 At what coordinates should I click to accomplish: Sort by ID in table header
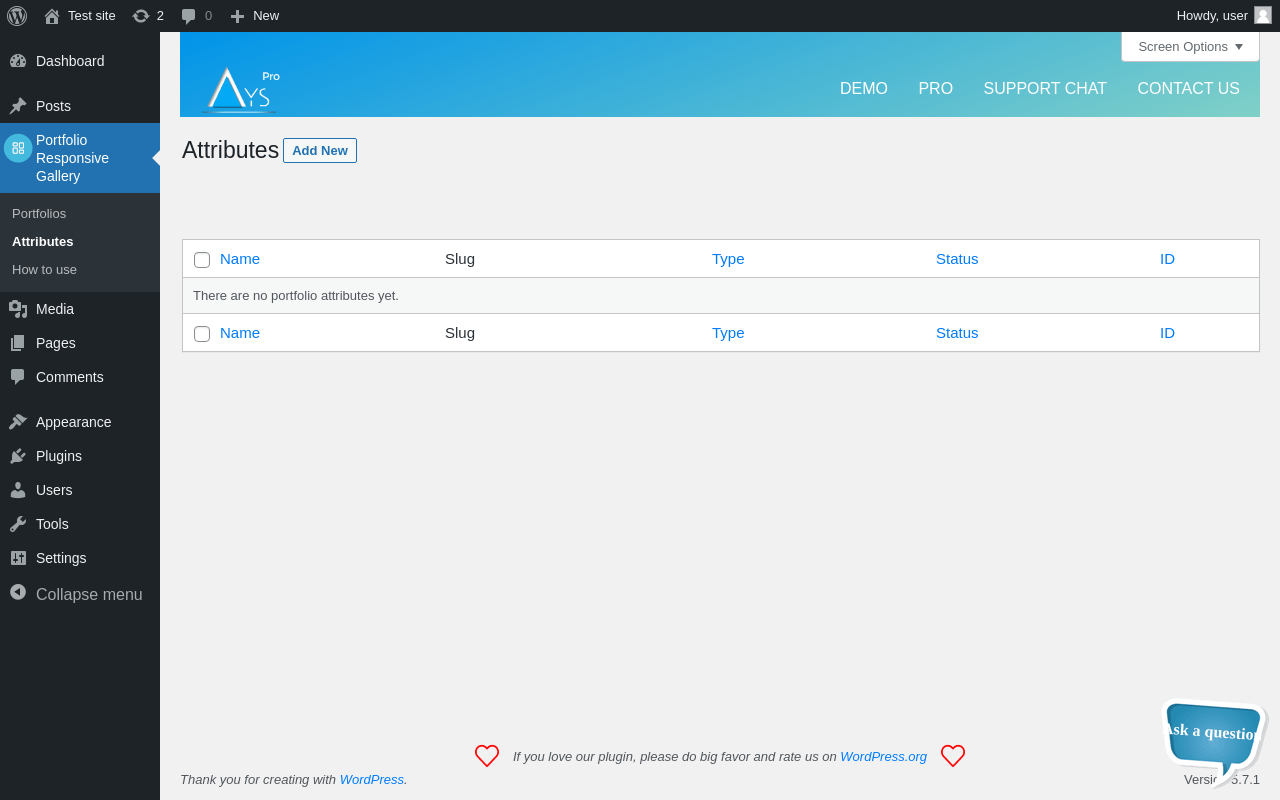(x=1167, y=259)
